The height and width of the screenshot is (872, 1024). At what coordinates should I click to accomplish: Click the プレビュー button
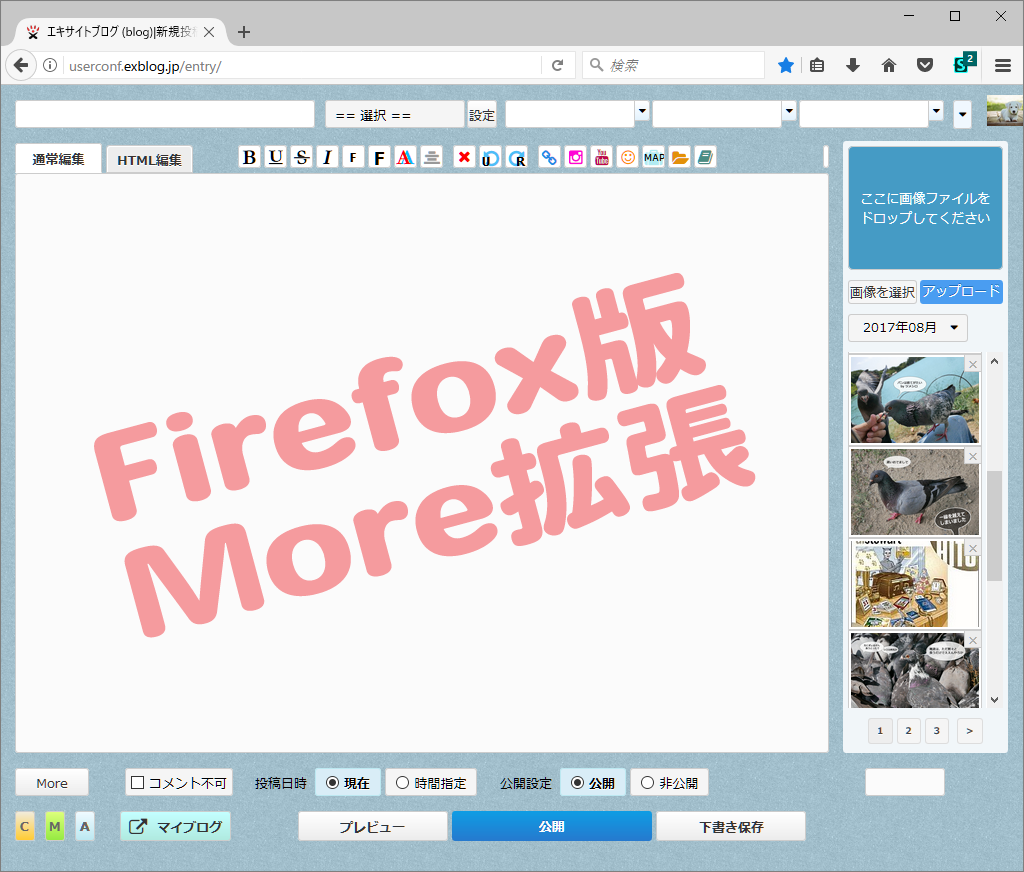point(372,826)
